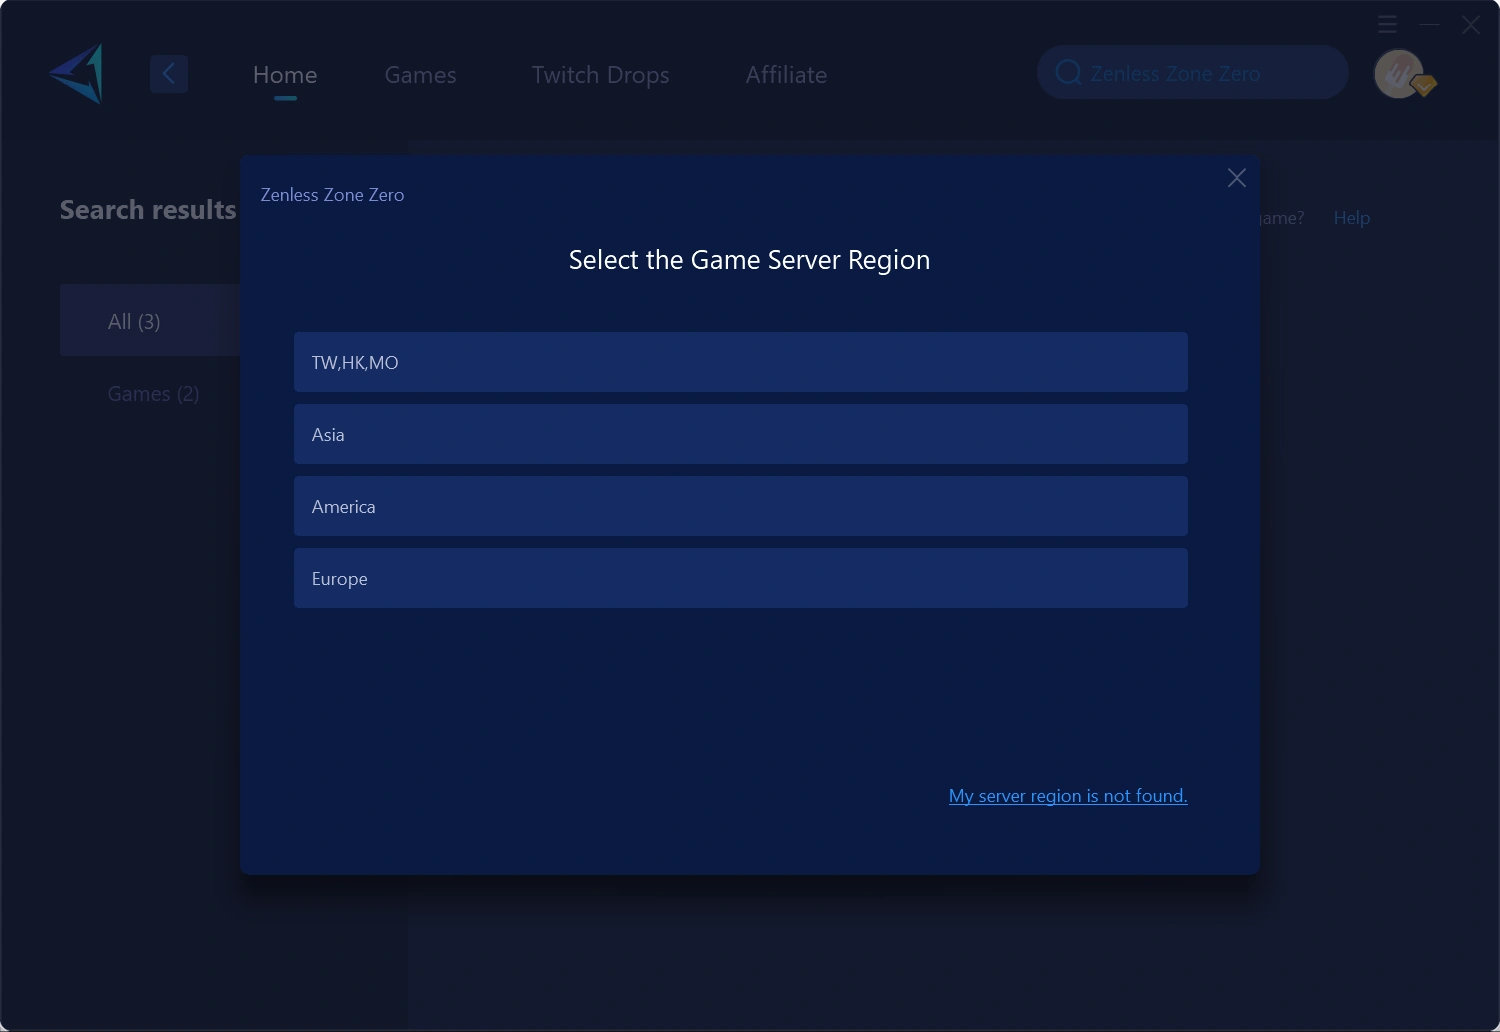Choose the Asia server region
This screenshot has height=1032, width=1500.
click(740, 434)
